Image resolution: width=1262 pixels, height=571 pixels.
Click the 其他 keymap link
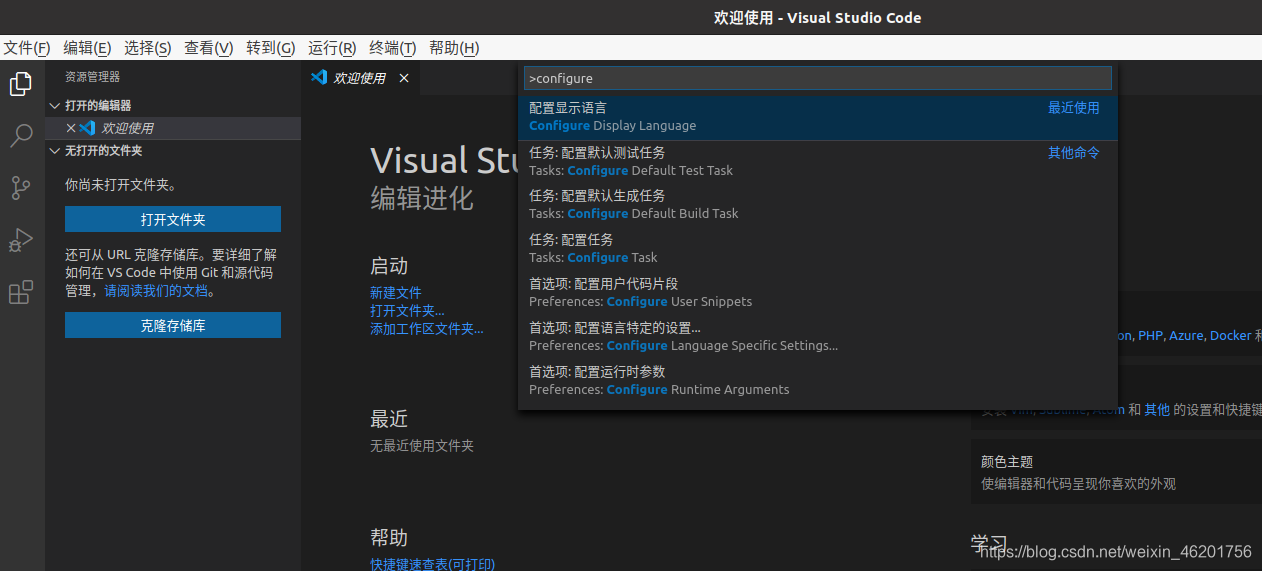point(1157,410)
